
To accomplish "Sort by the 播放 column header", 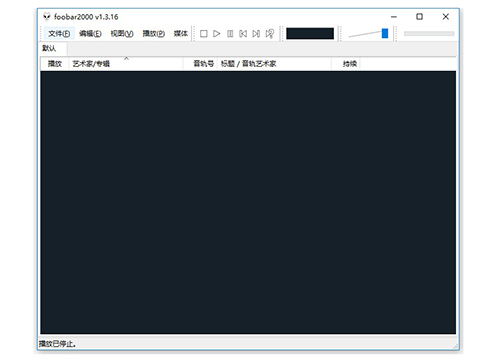I will click(55, 64).
